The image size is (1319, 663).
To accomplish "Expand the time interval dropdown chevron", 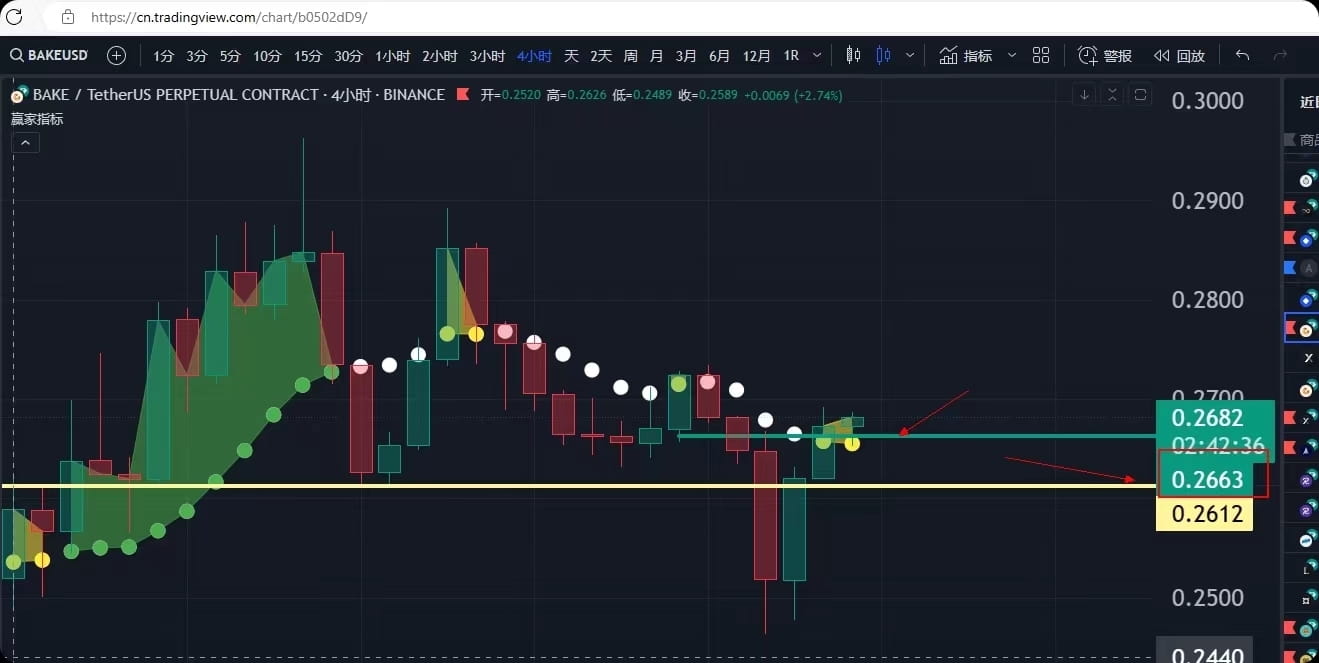I will (x=817, y=56).
